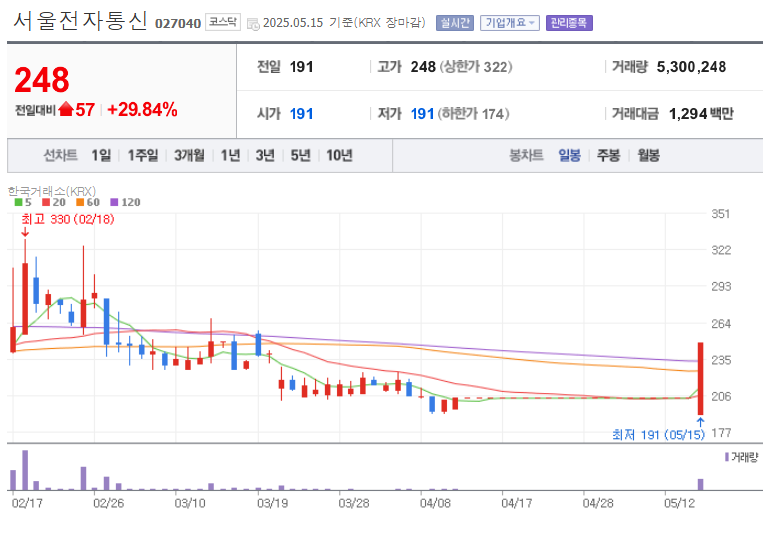The height and width of the screenshot is (542, 763).
Task: Select the 3년 line chart period
Action: [x=265, y=155]
